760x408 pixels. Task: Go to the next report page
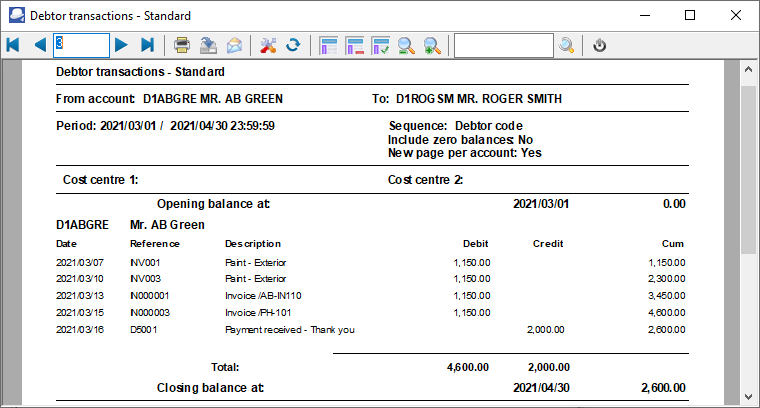[121, 45]
